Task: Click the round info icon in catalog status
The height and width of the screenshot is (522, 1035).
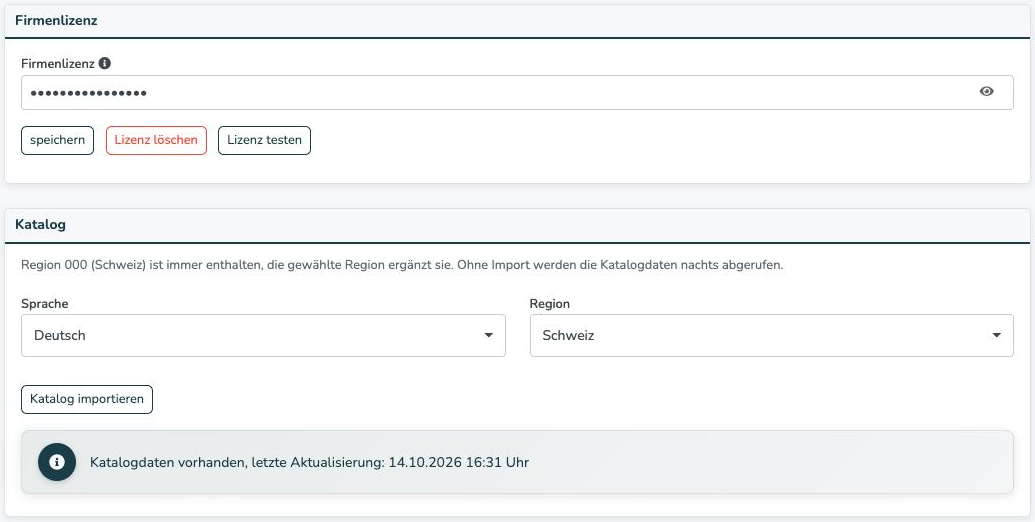Action: pyautogui.click(x=57, y=462)
